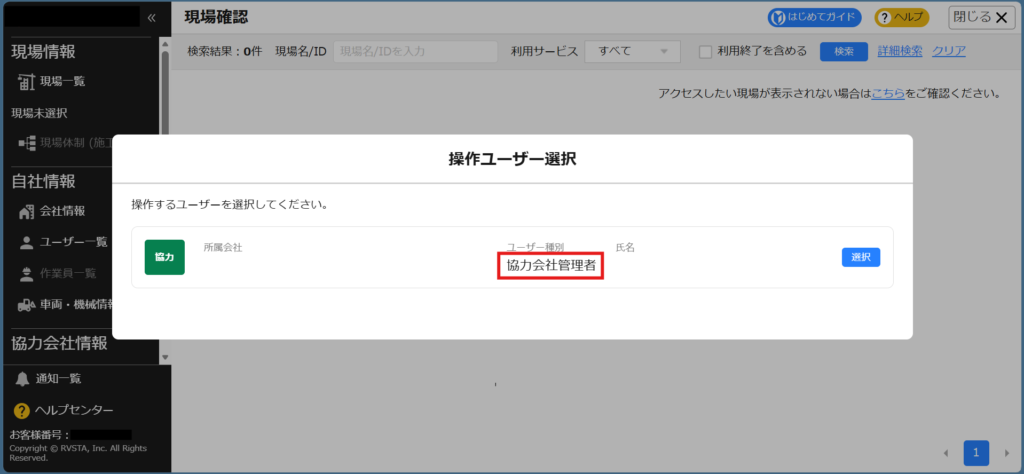Image resolution: width=1024 pixels, height=474 pixels.
Task: Click the 自社情報 section heading
Action: click(x=43, y=181)
